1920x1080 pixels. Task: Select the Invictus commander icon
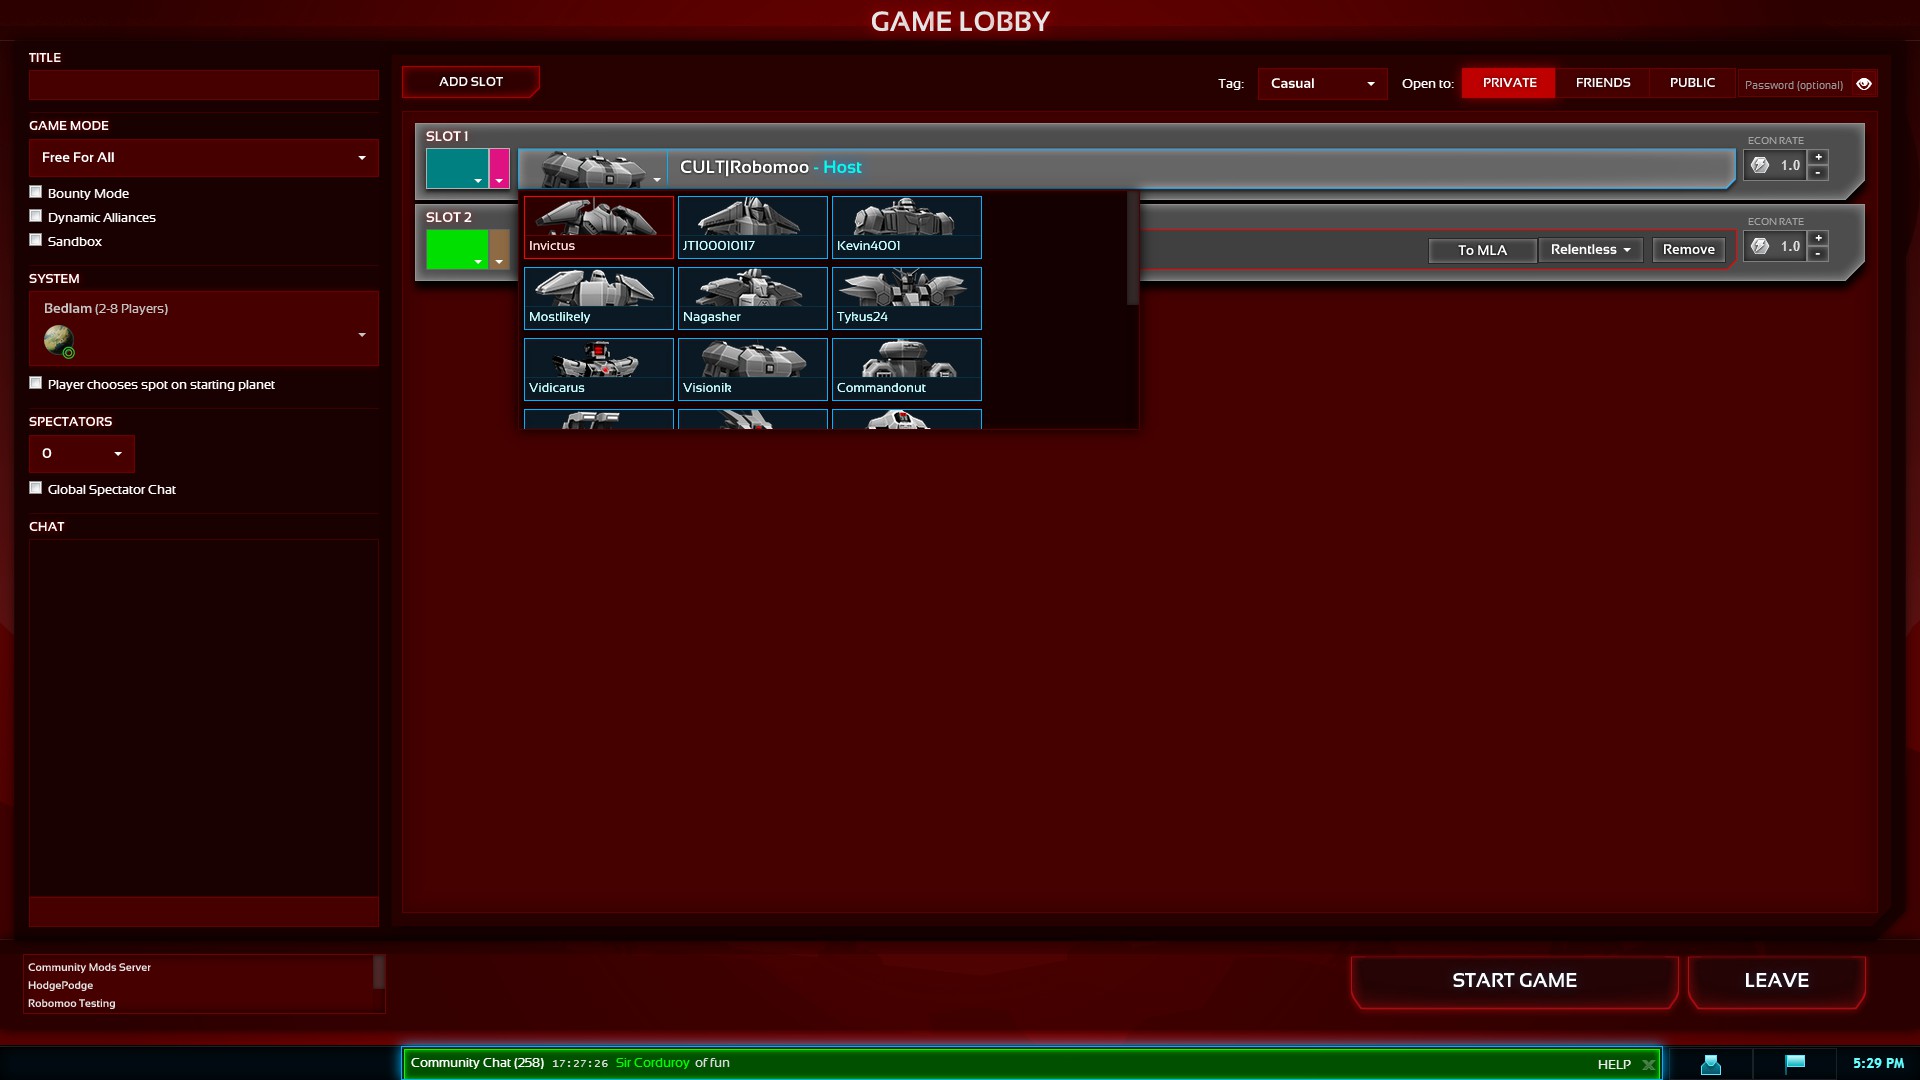(598, 226)
